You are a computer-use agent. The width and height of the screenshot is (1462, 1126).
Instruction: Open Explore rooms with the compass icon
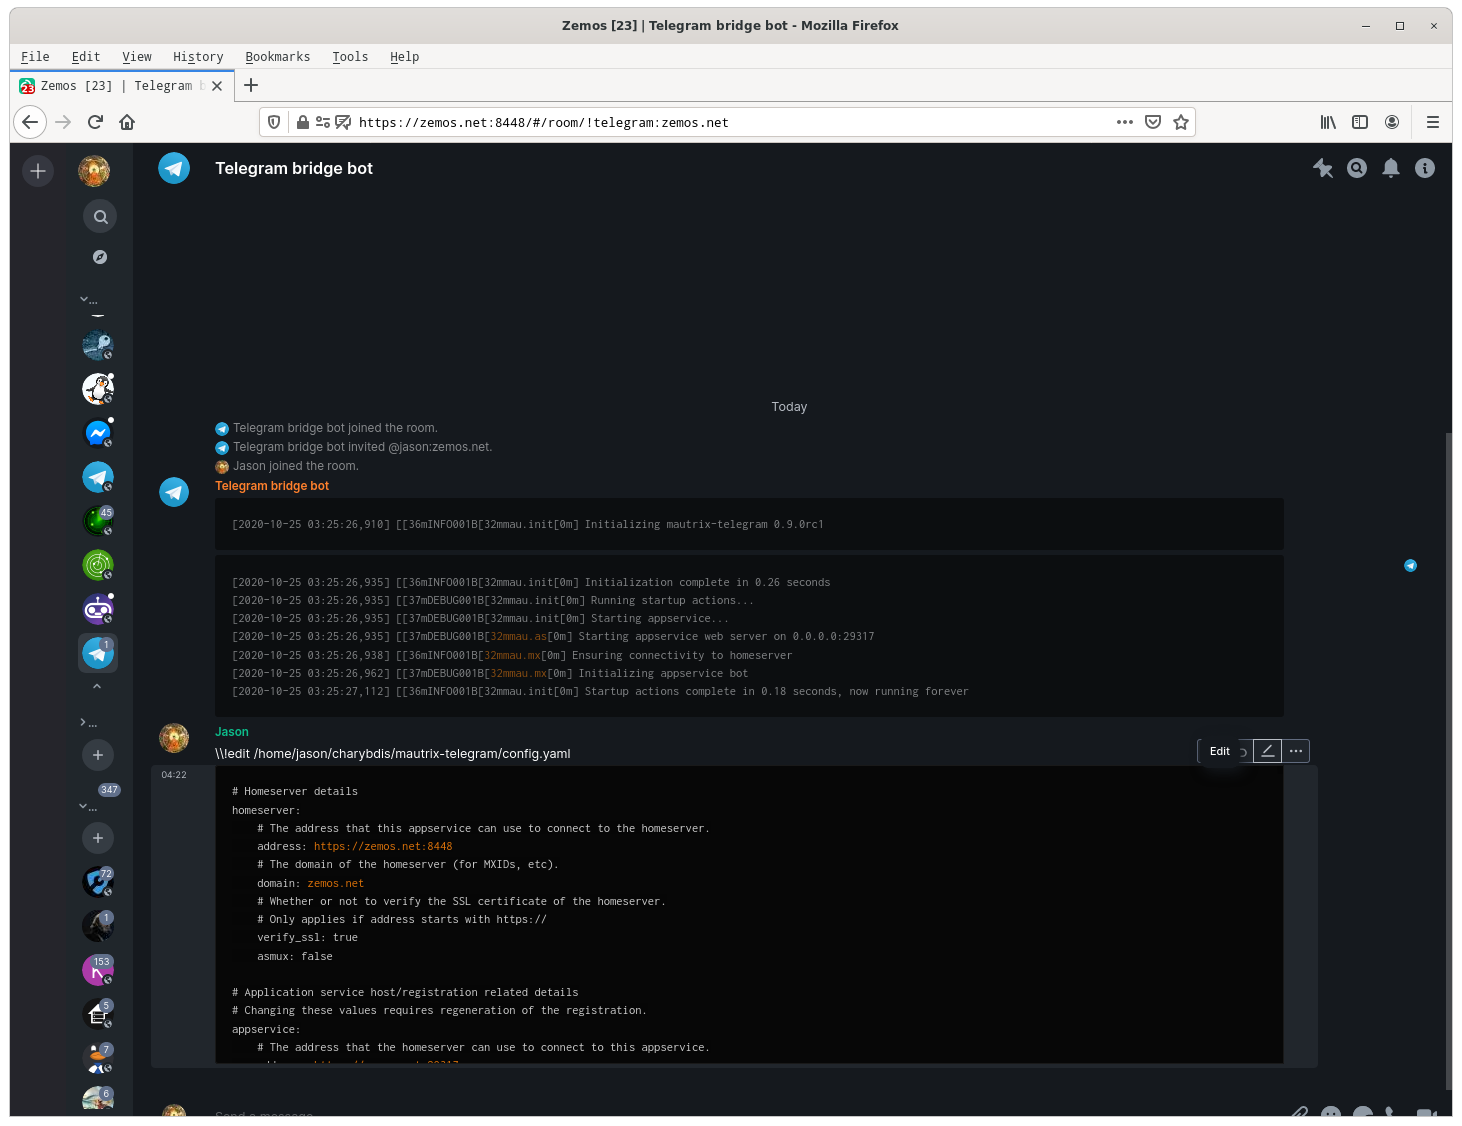[100, 257]
